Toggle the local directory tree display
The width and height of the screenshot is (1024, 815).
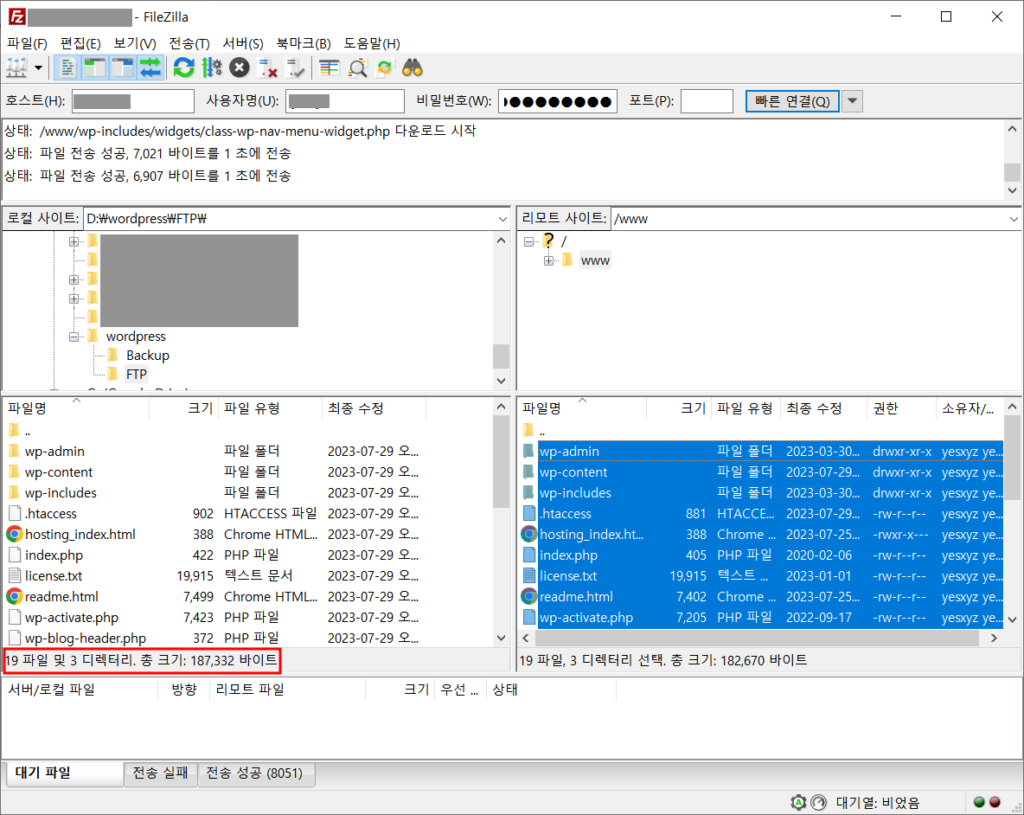(95, 67)
